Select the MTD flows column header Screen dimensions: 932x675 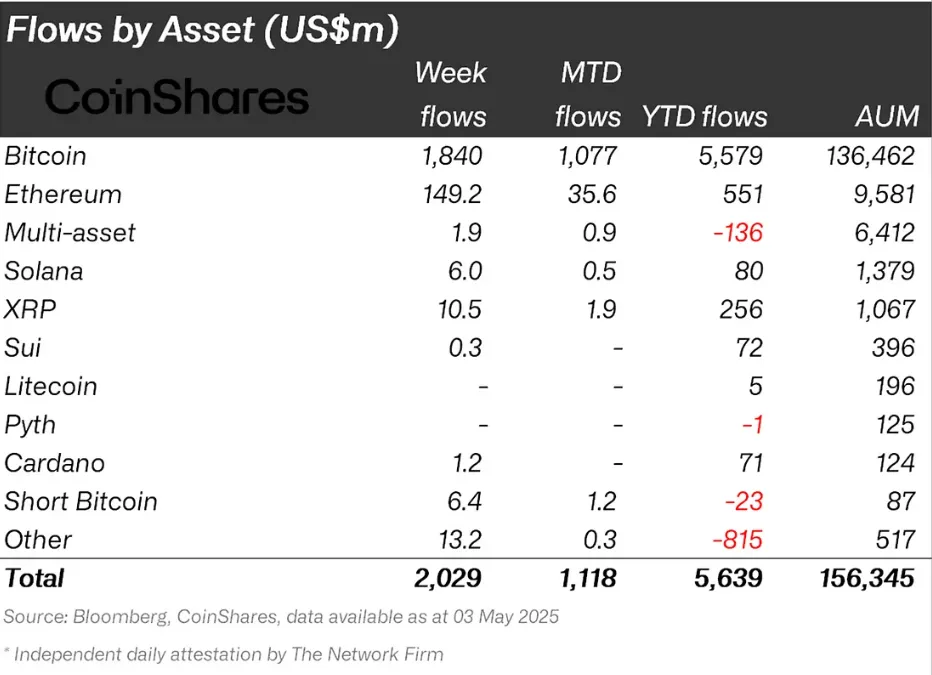tap(588, 94)
